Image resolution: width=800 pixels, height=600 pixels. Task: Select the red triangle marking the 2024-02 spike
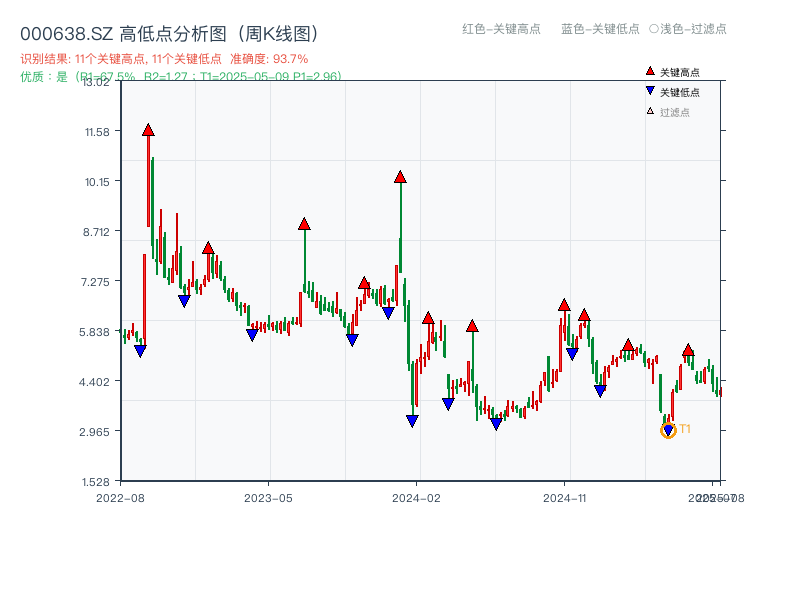click(x=399, y=177)
